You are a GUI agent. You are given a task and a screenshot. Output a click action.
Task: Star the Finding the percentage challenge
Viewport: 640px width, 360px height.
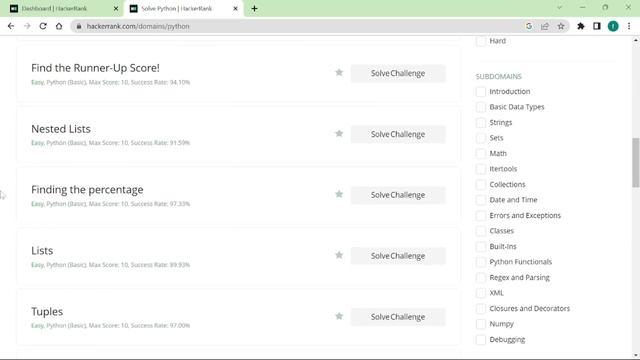point(339,194)
